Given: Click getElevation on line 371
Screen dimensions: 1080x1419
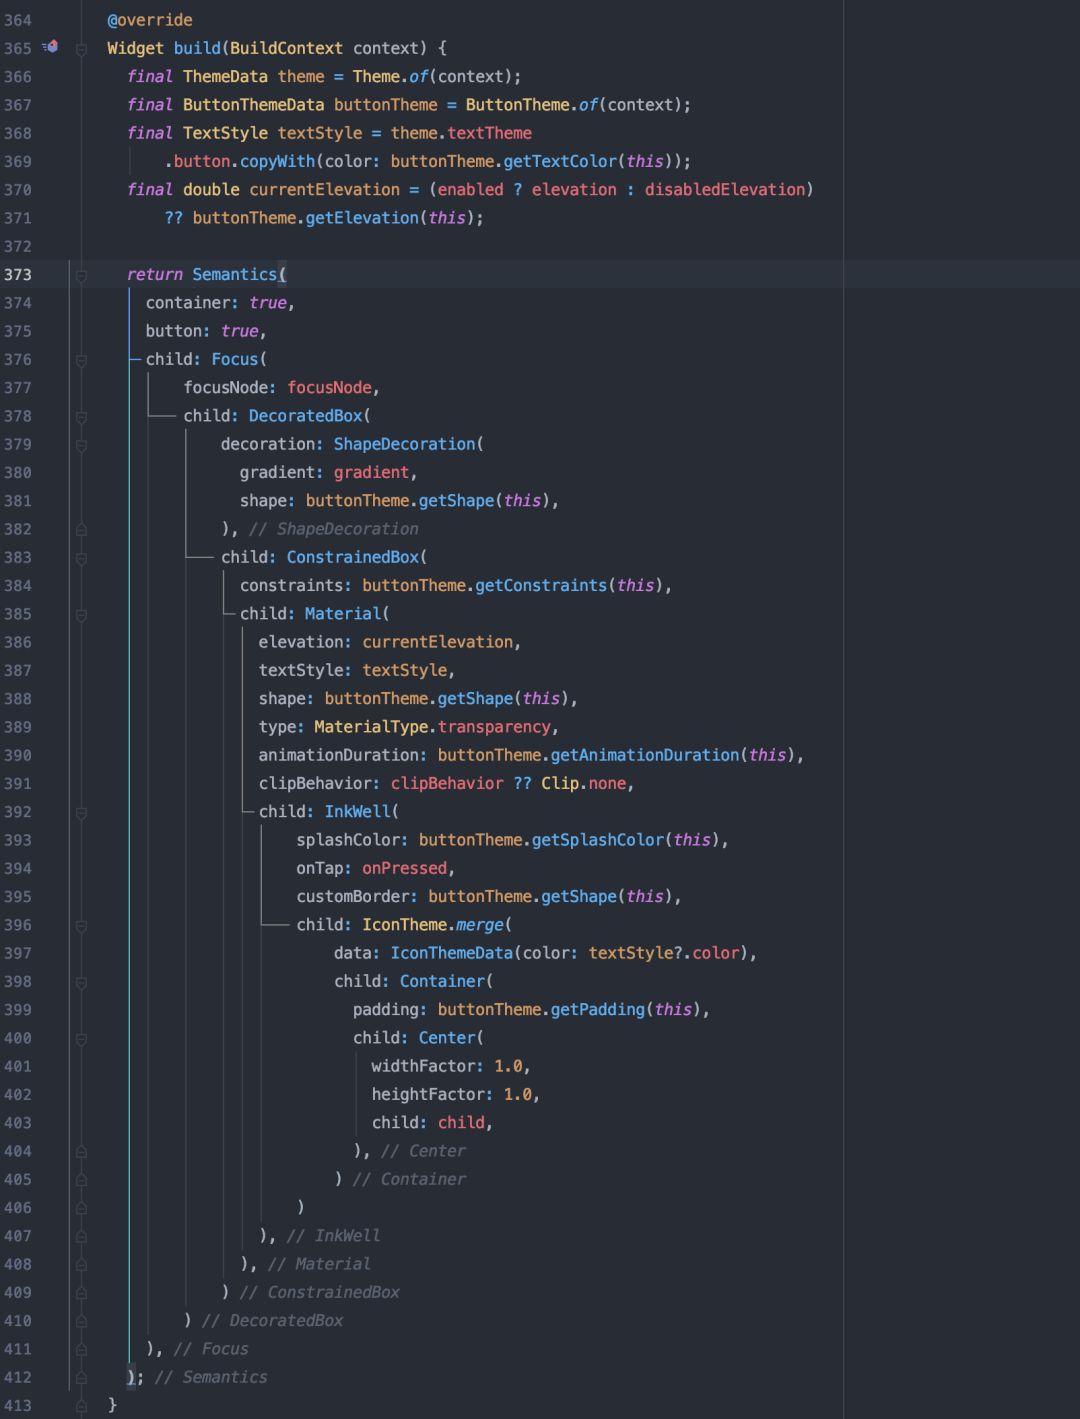Looking at the screenshot, I should (x=362, y=218).
